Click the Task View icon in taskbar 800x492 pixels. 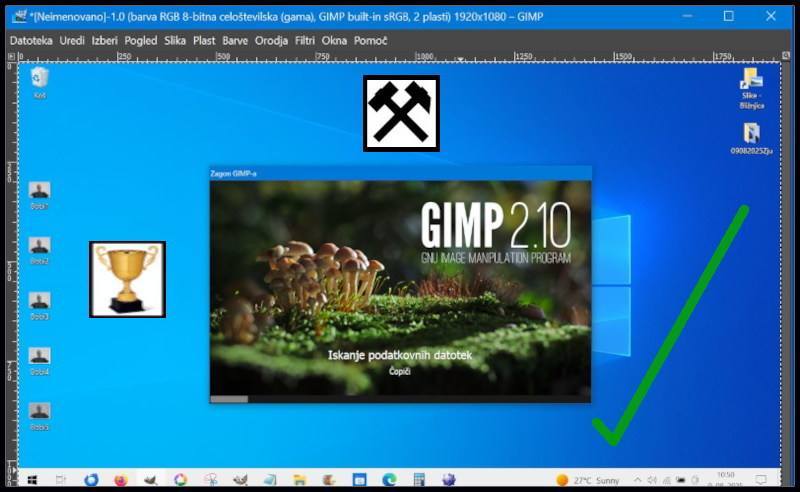click(61, 480)
